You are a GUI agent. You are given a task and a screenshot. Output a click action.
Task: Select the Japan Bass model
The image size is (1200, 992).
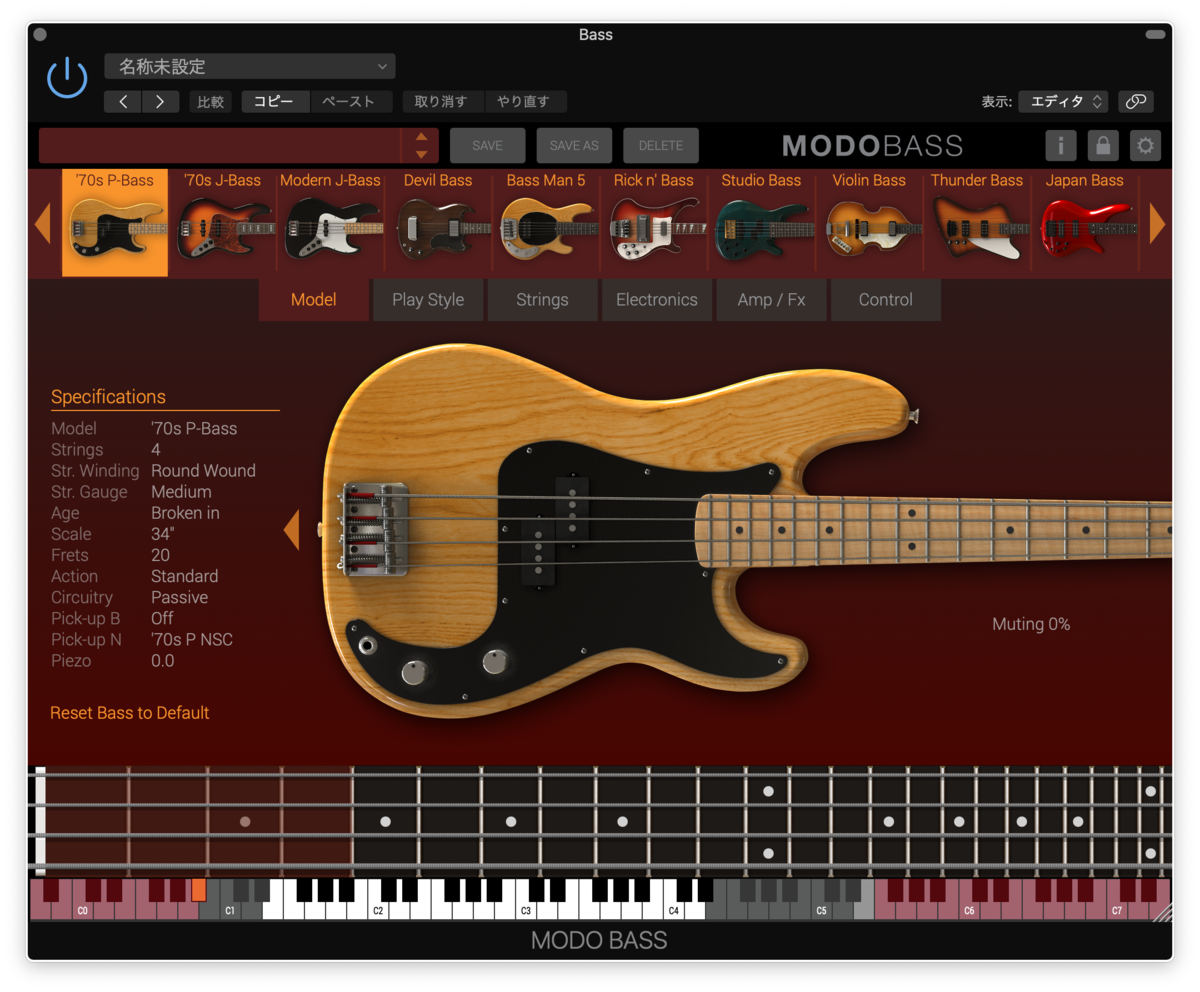click(1085, 222)
